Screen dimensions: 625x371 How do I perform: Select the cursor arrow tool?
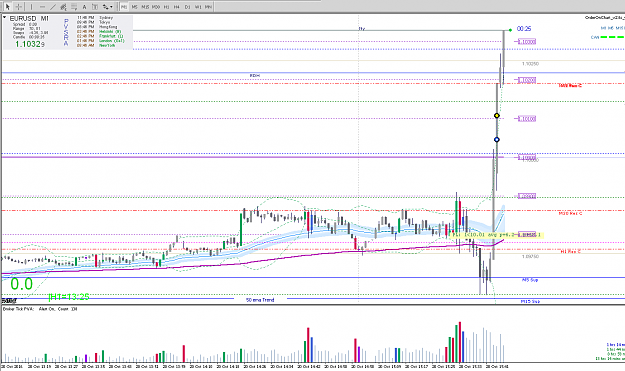click(7, 7)
